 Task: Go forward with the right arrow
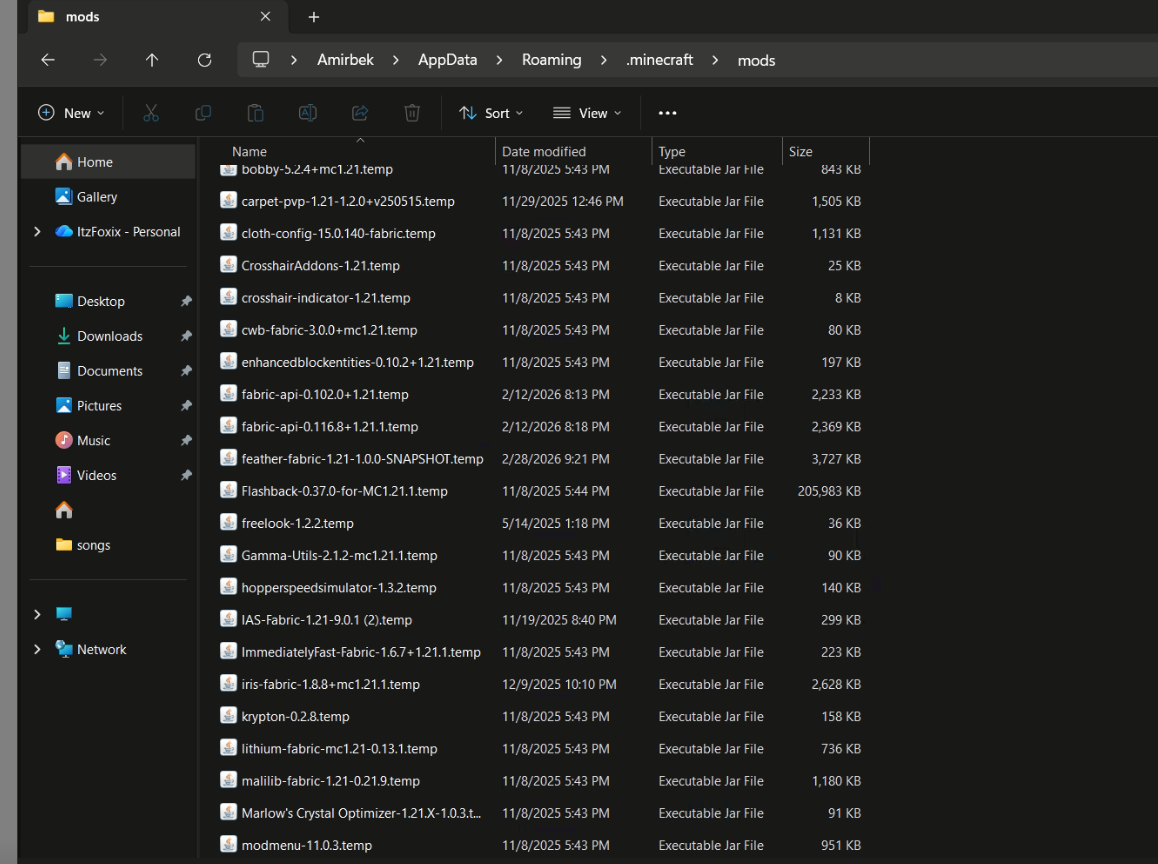point(100,60)
